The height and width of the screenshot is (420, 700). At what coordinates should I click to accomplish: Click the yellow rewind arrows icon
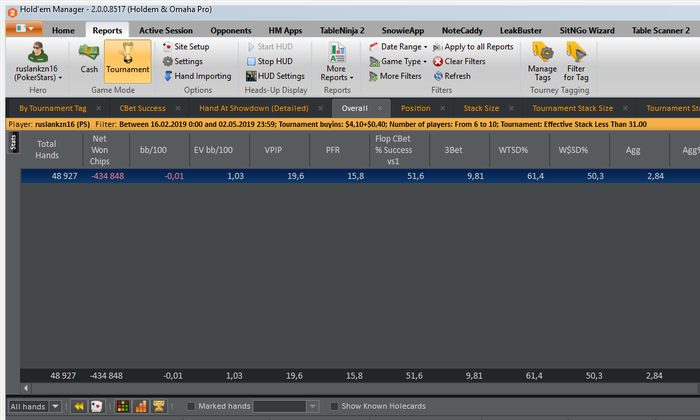(x=79, y=406)
